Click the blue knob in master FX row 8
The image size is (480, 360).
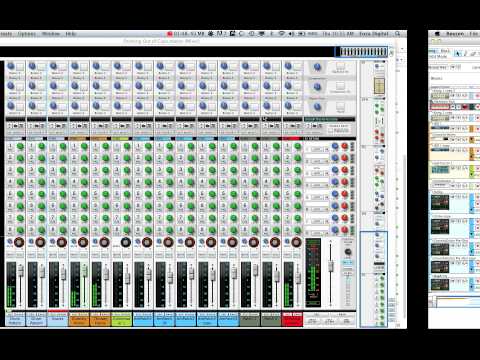(335, 230)
